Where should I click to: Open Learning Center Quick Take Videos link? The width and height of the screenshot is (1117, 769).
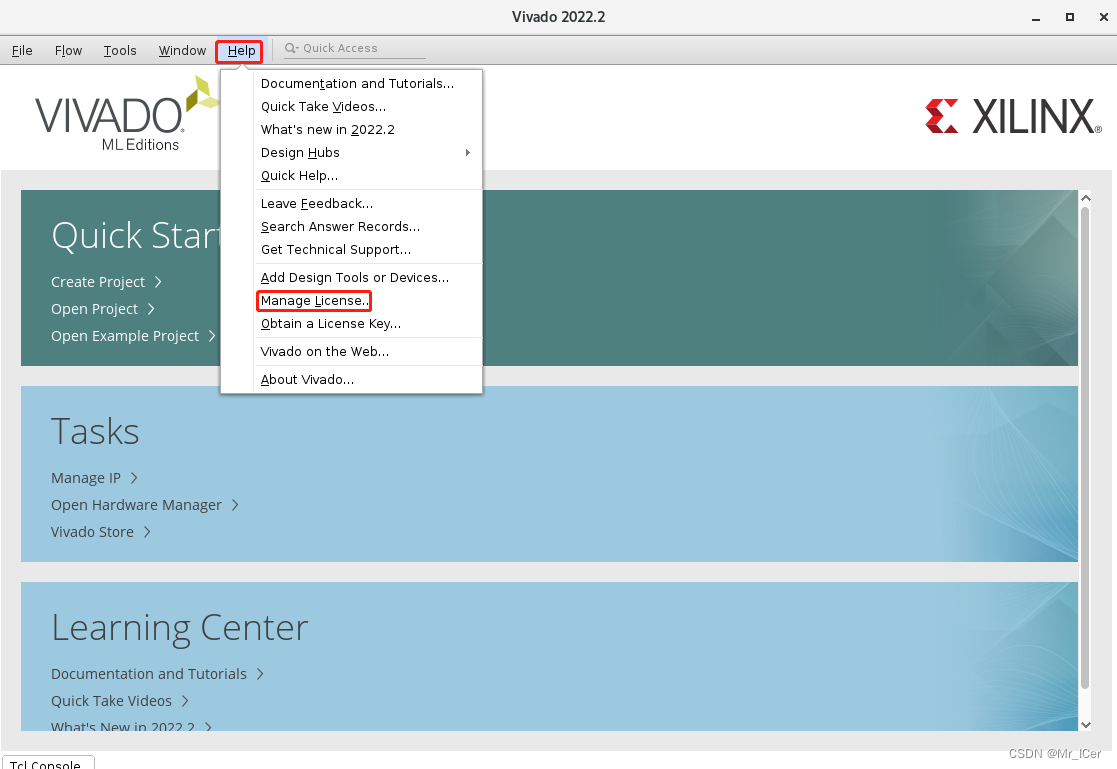(x=111, y=701)
